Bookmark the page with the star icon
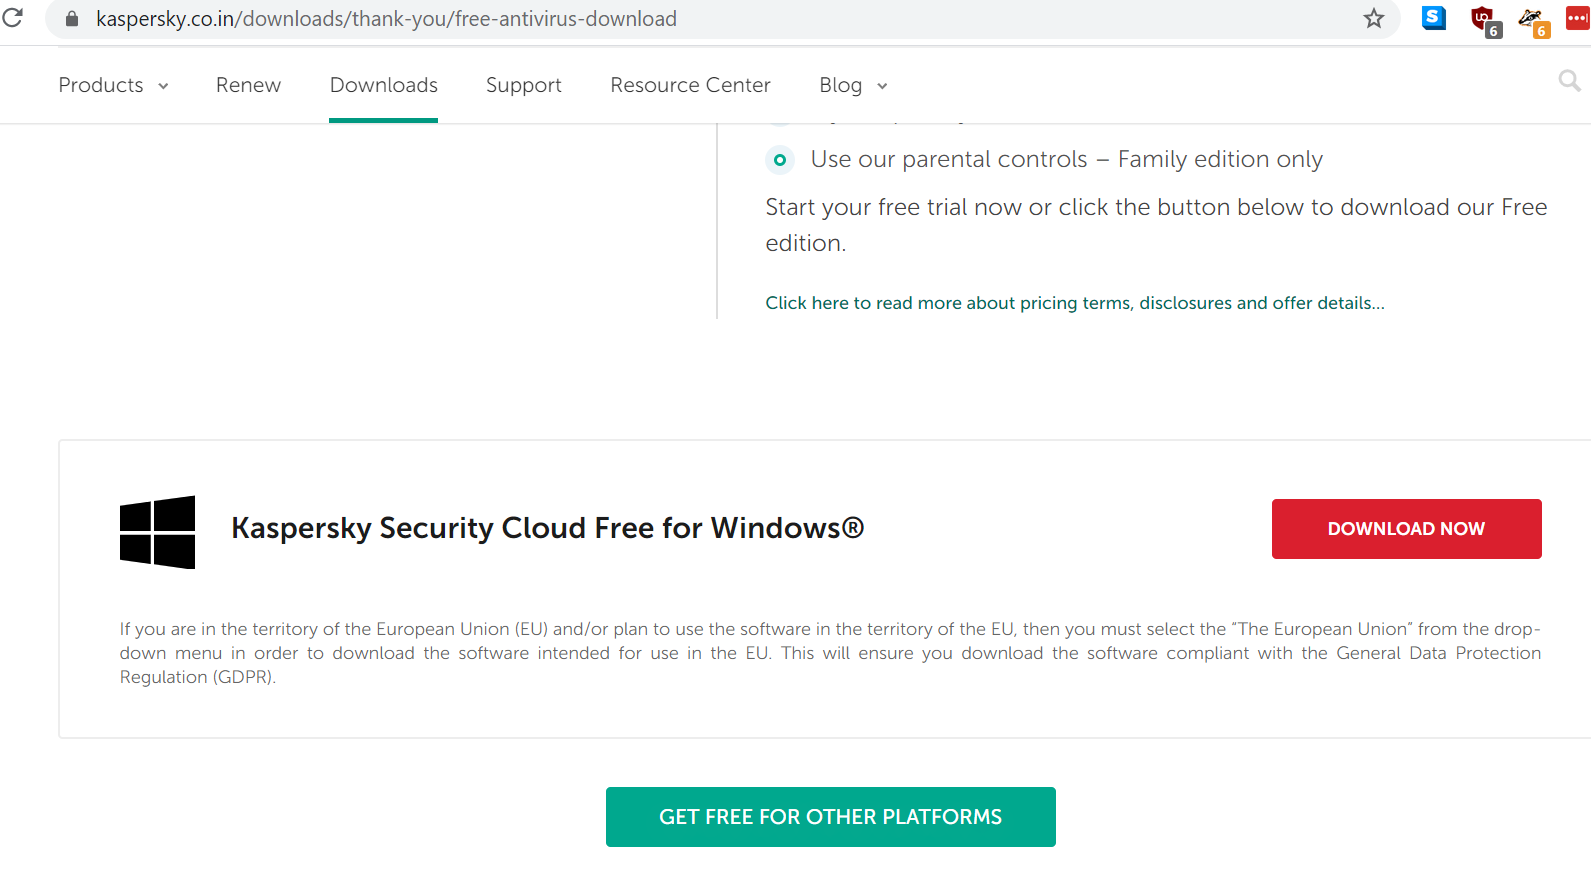This screenshot has width=1591, height=888. (1374, 18)
